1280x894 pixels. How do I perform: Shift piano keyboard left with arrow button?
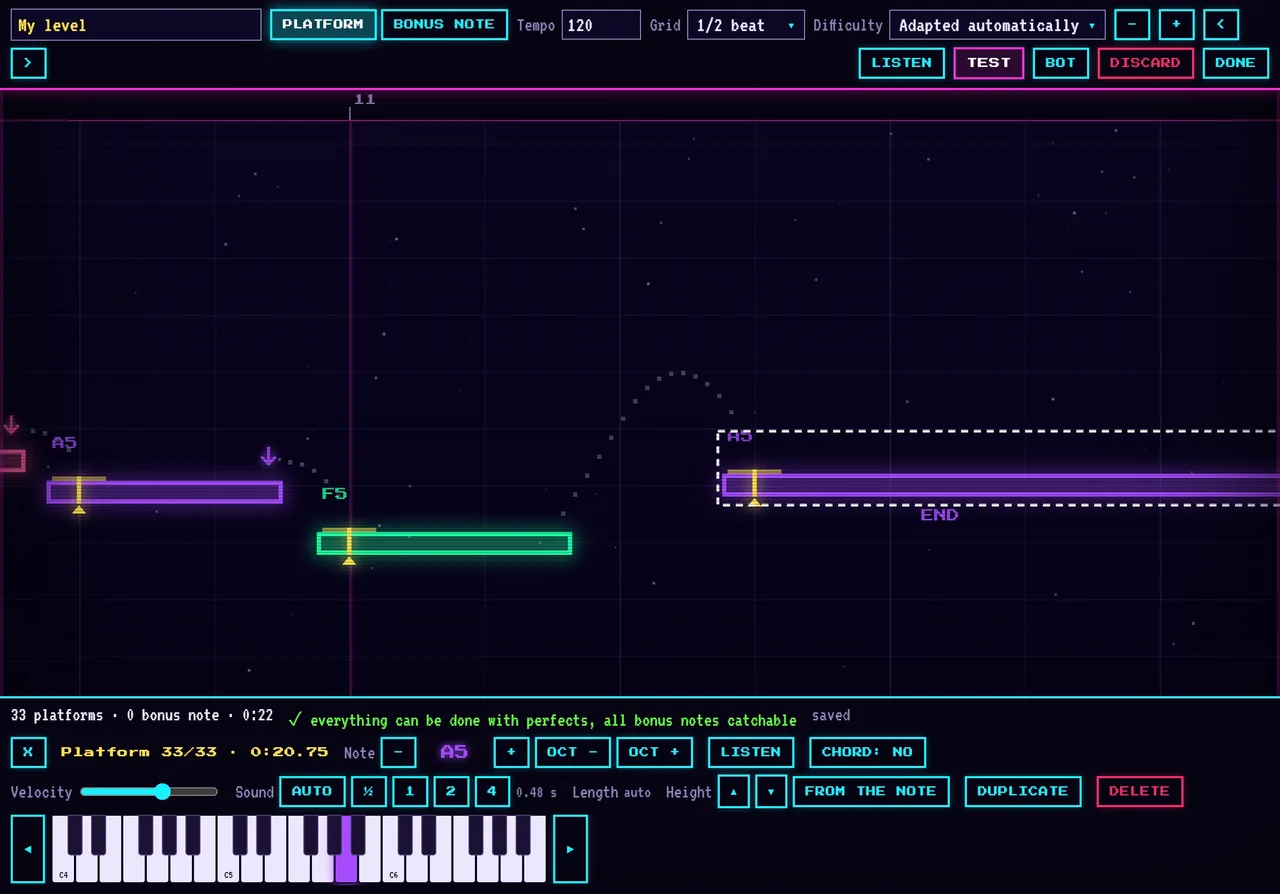[28, 849]
